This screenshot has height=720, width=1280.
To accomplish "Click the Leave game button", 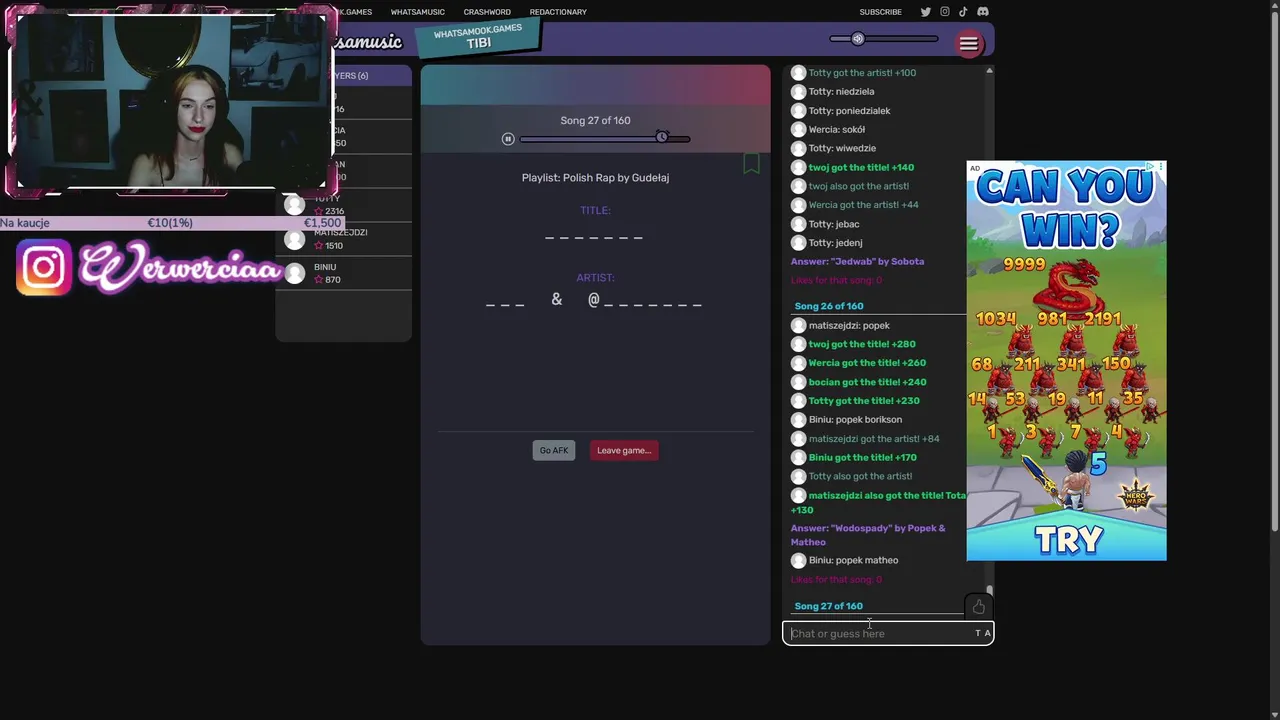I will pyautogui.click(x=624, y=450).
